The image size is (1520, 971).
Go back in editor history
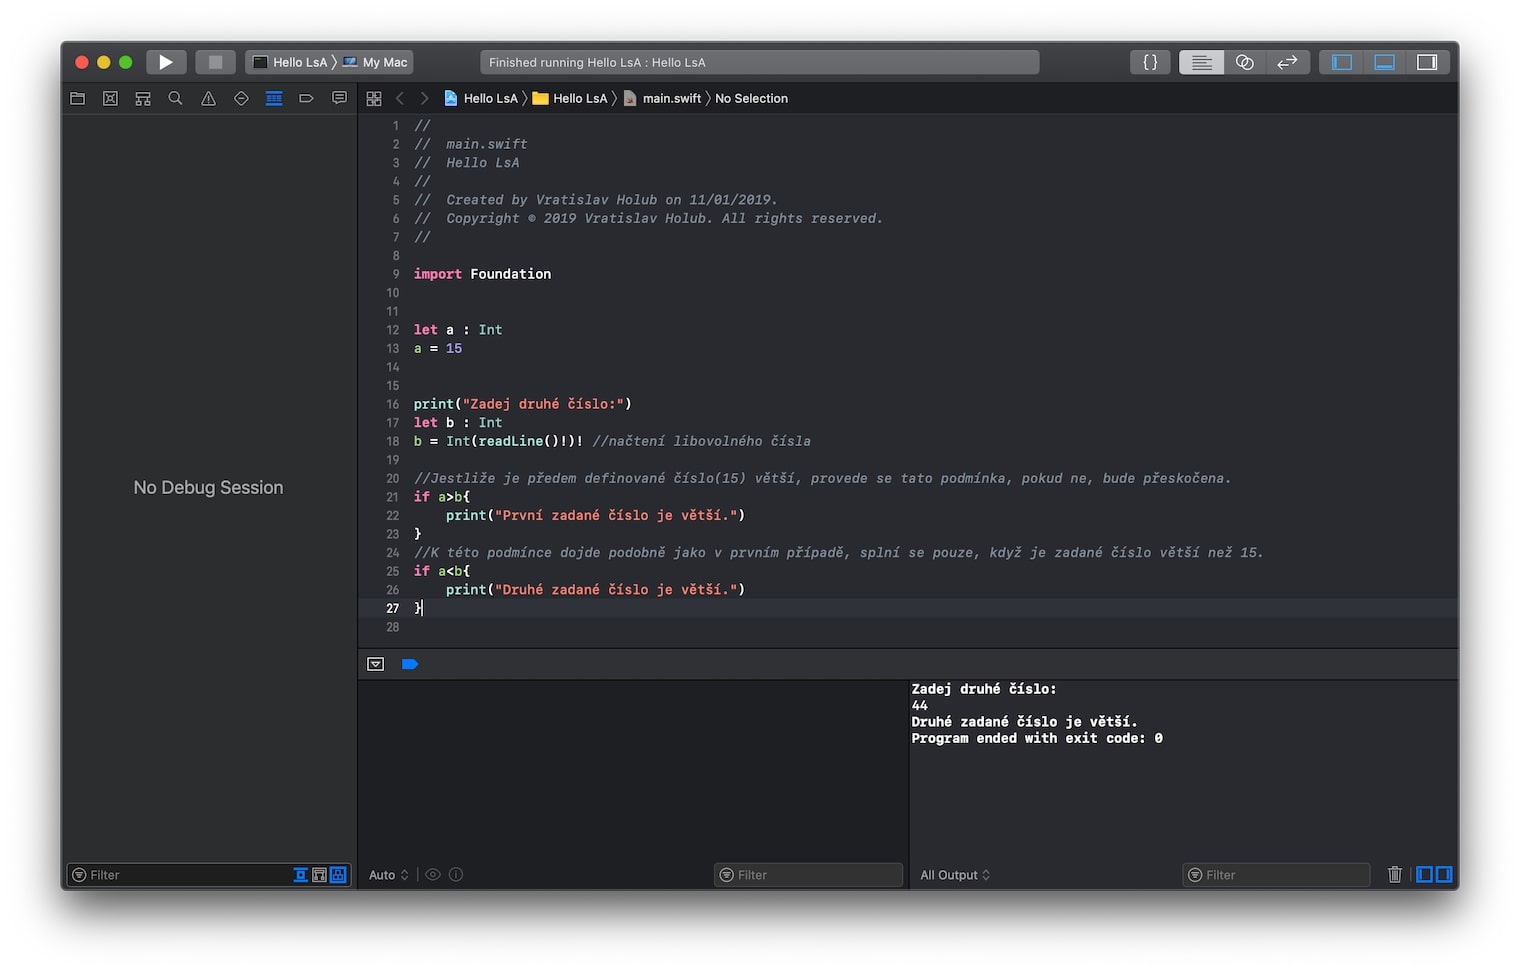tap(400, 98)
